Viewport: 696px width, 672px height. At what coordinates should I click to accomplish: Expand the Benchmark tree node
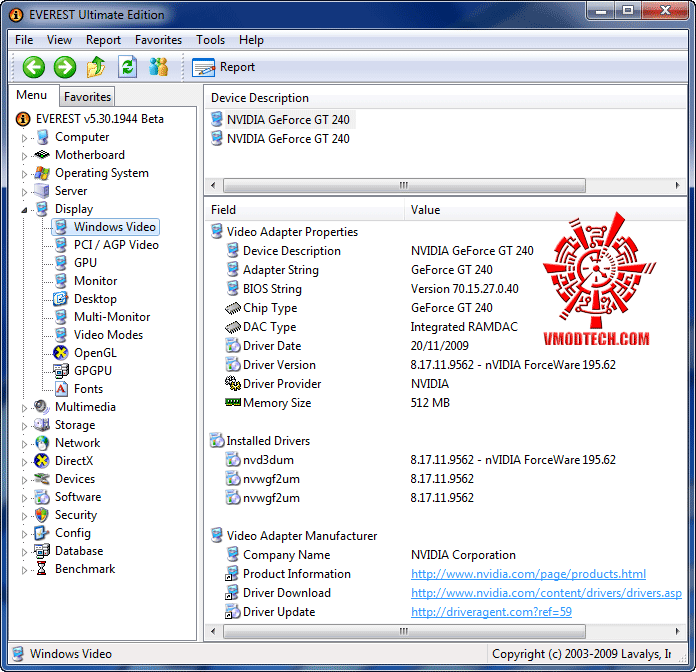24,570
